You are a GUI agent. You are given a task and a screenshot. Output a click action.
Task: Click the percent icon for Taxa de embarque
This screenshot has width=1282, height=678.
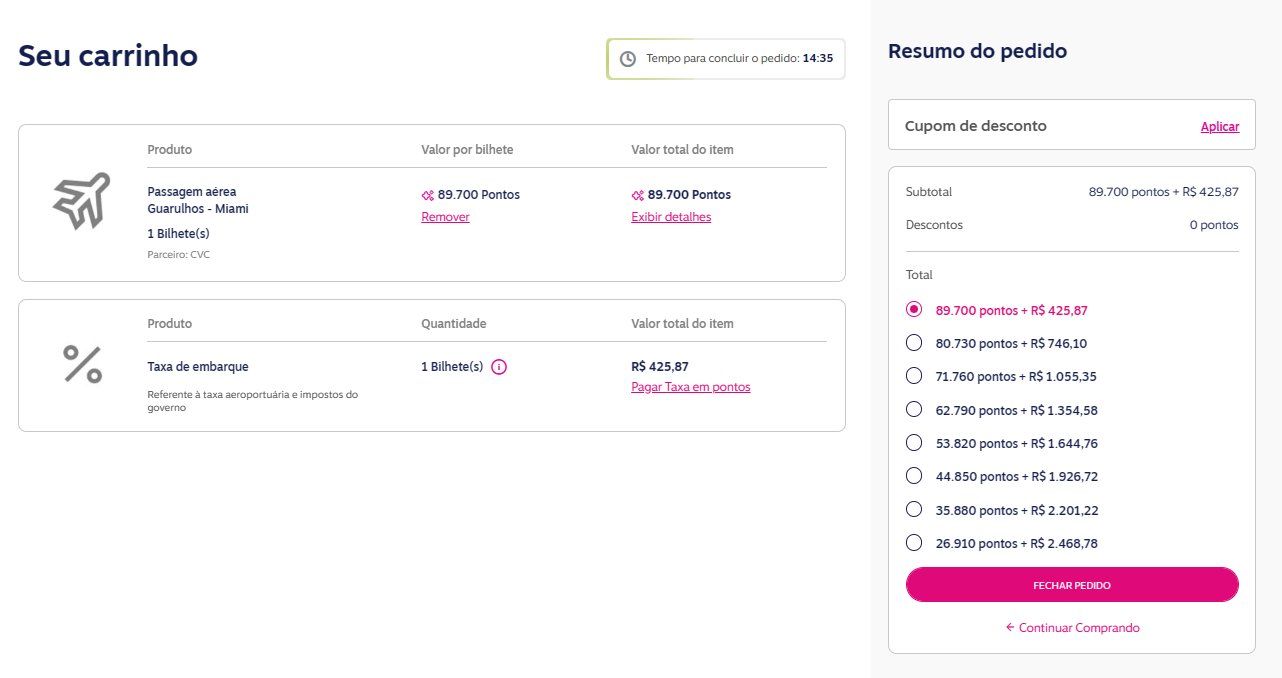tap(82, 365)
